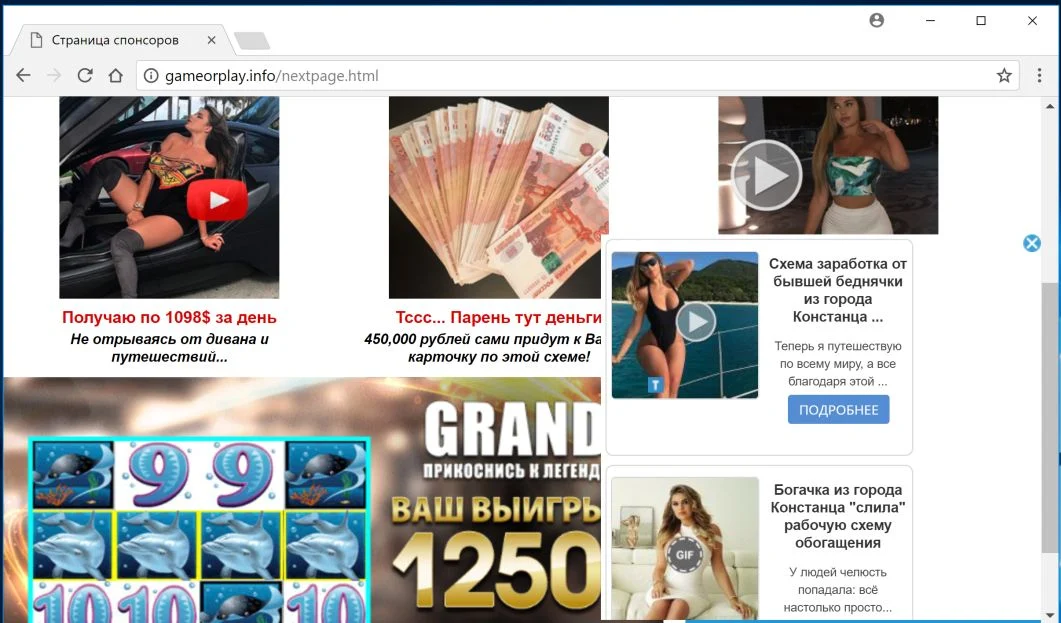The height and width of the screenshot is (623, 1061).
Task: Open a new browser tab
Action: [252, 41]
